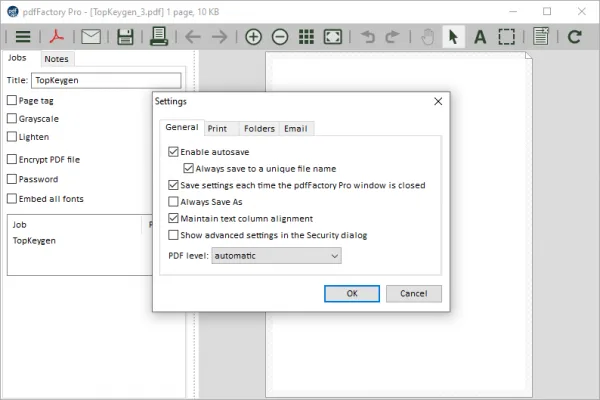This screenshot has width=600, height=400.
Task: Toggle Save settings each time window closed
Action: (173, 185)
